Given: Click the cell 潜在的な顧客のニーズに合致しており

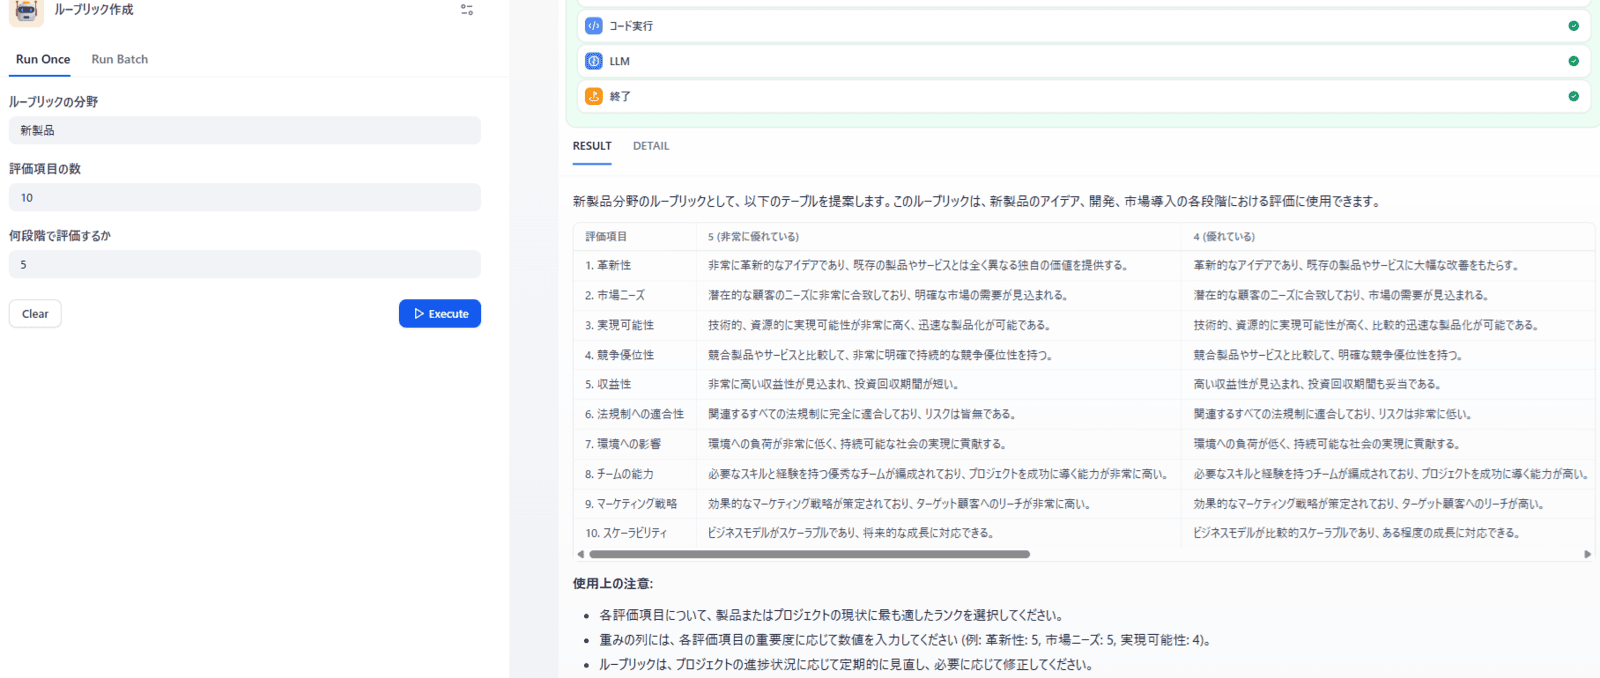Looking at the screenshot, I should click(x=1341, y=296).
